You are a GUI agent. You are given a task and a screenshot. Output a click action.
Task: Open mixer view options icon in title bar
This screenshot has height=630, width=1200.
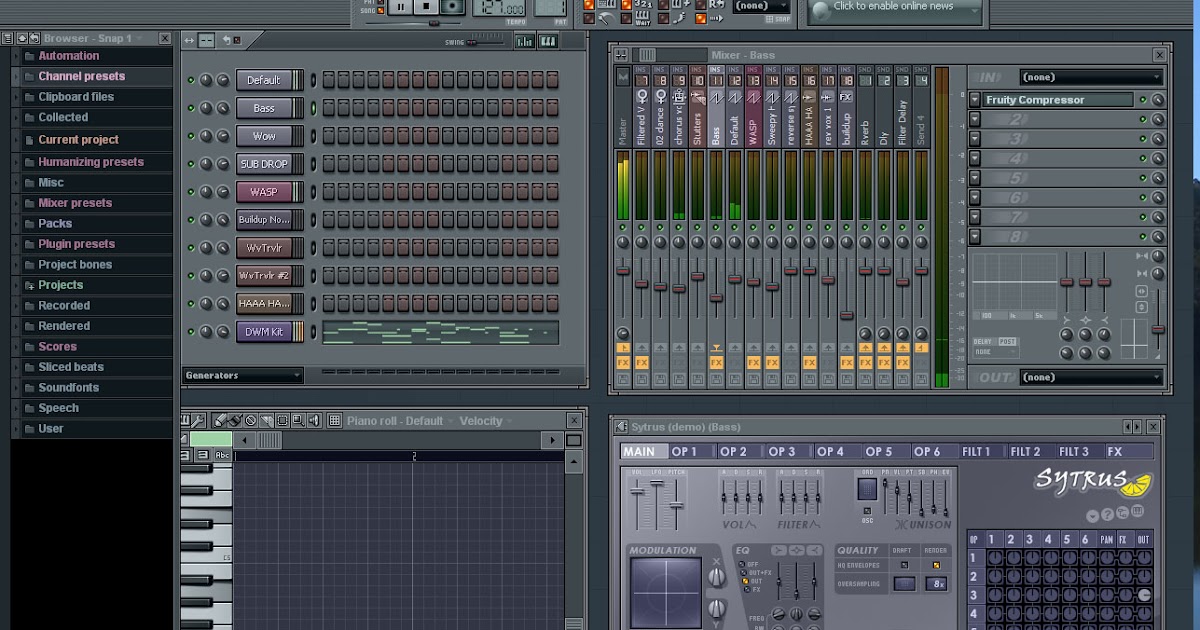pos(621,55)
